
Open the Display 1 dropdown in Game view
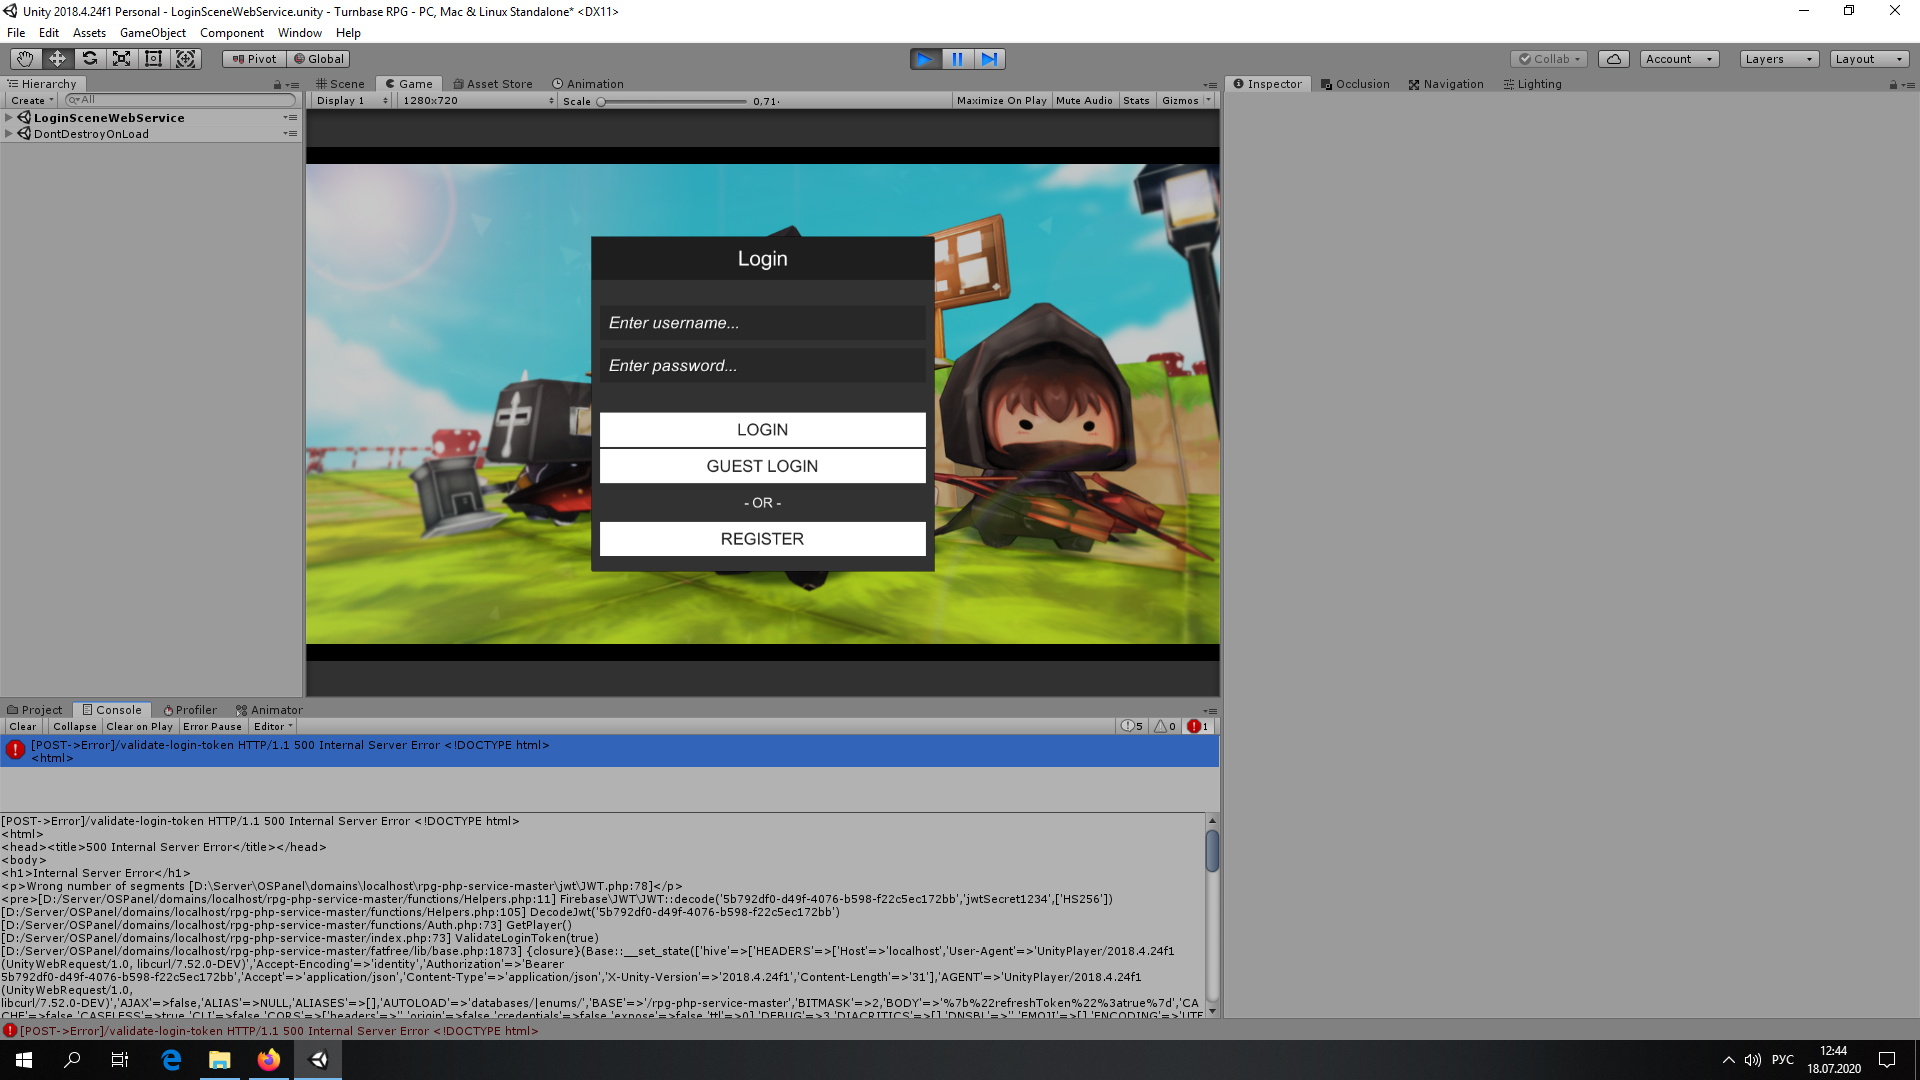[349, 100]
